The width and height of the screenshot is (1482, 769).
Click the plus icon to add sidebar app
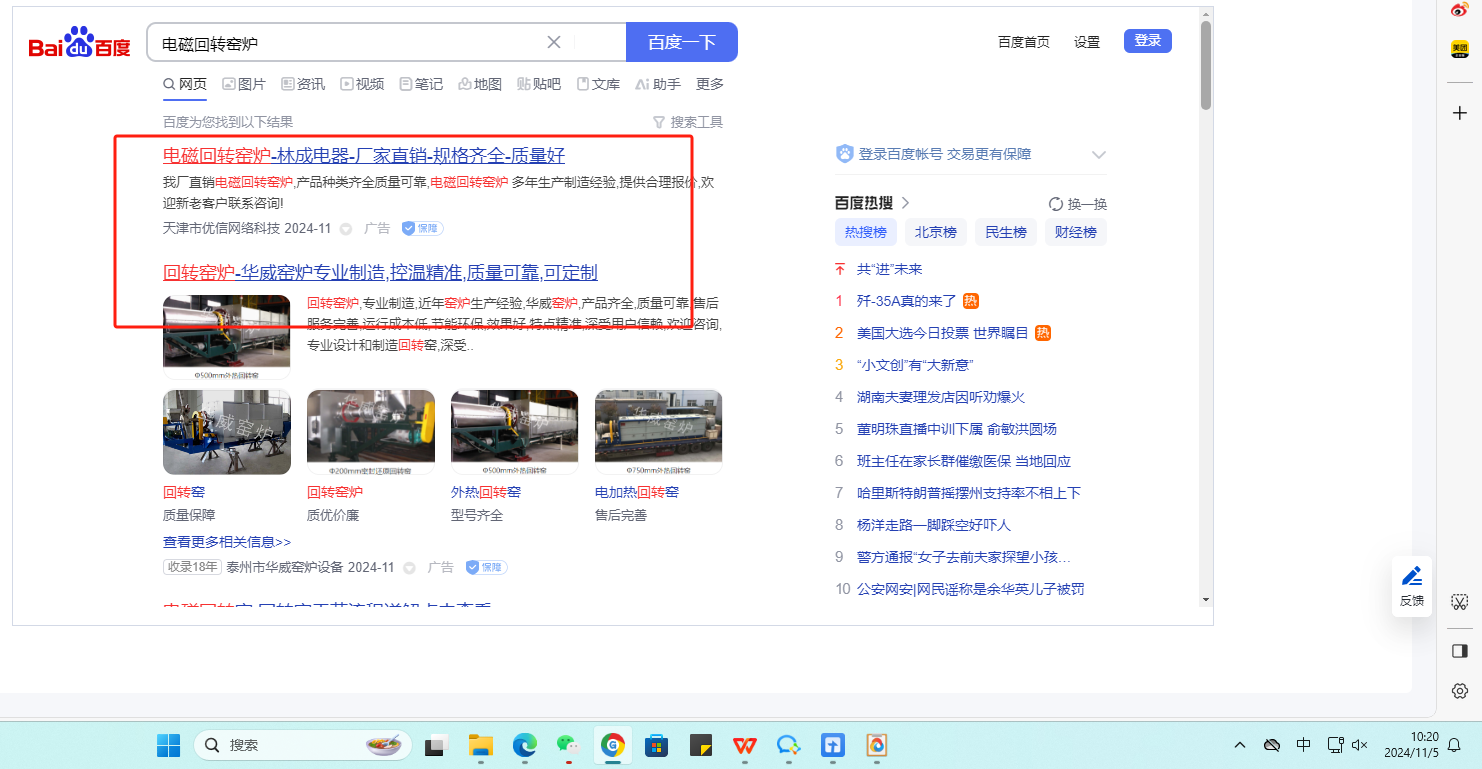(x=1459, y=113)
